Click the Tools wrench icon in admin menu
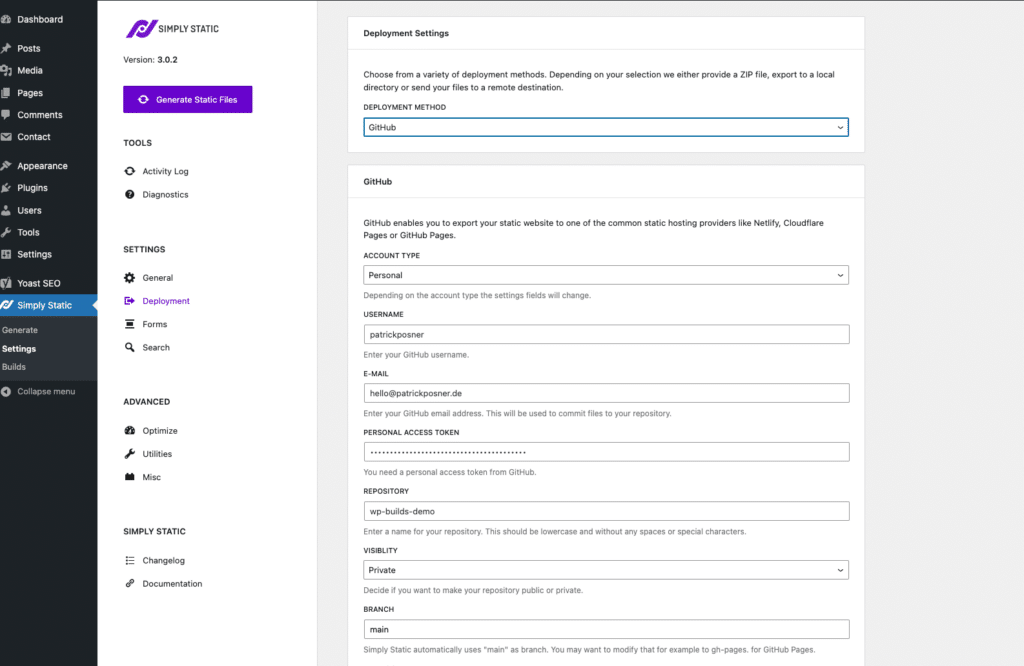The image size is (1024, 666). pyautogui.click(x=6, y=232)
